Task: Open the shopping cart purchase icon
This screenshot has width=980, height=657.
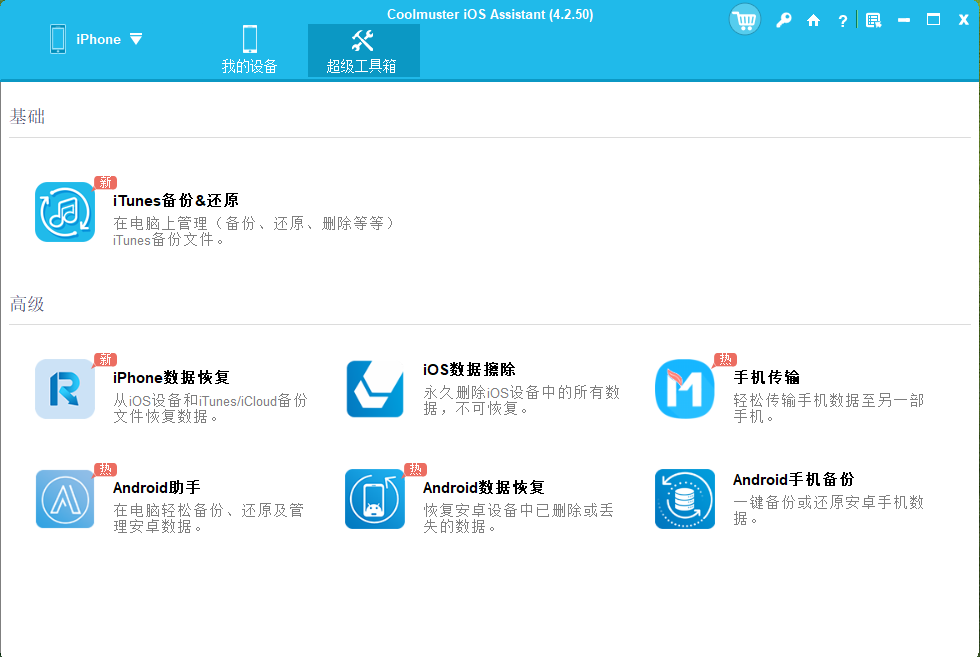Action: [x=744, y=19]
